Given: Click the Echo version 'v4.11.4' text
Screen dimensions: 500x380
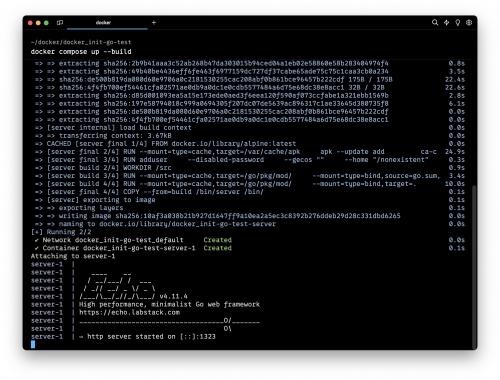Looking at the screenshot, I should click(x=173, y=296).
